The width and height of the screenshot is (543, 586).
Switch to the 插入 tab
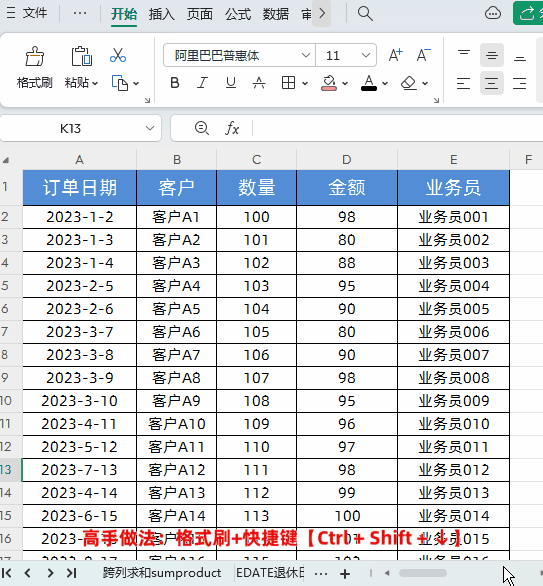(161, 14)
